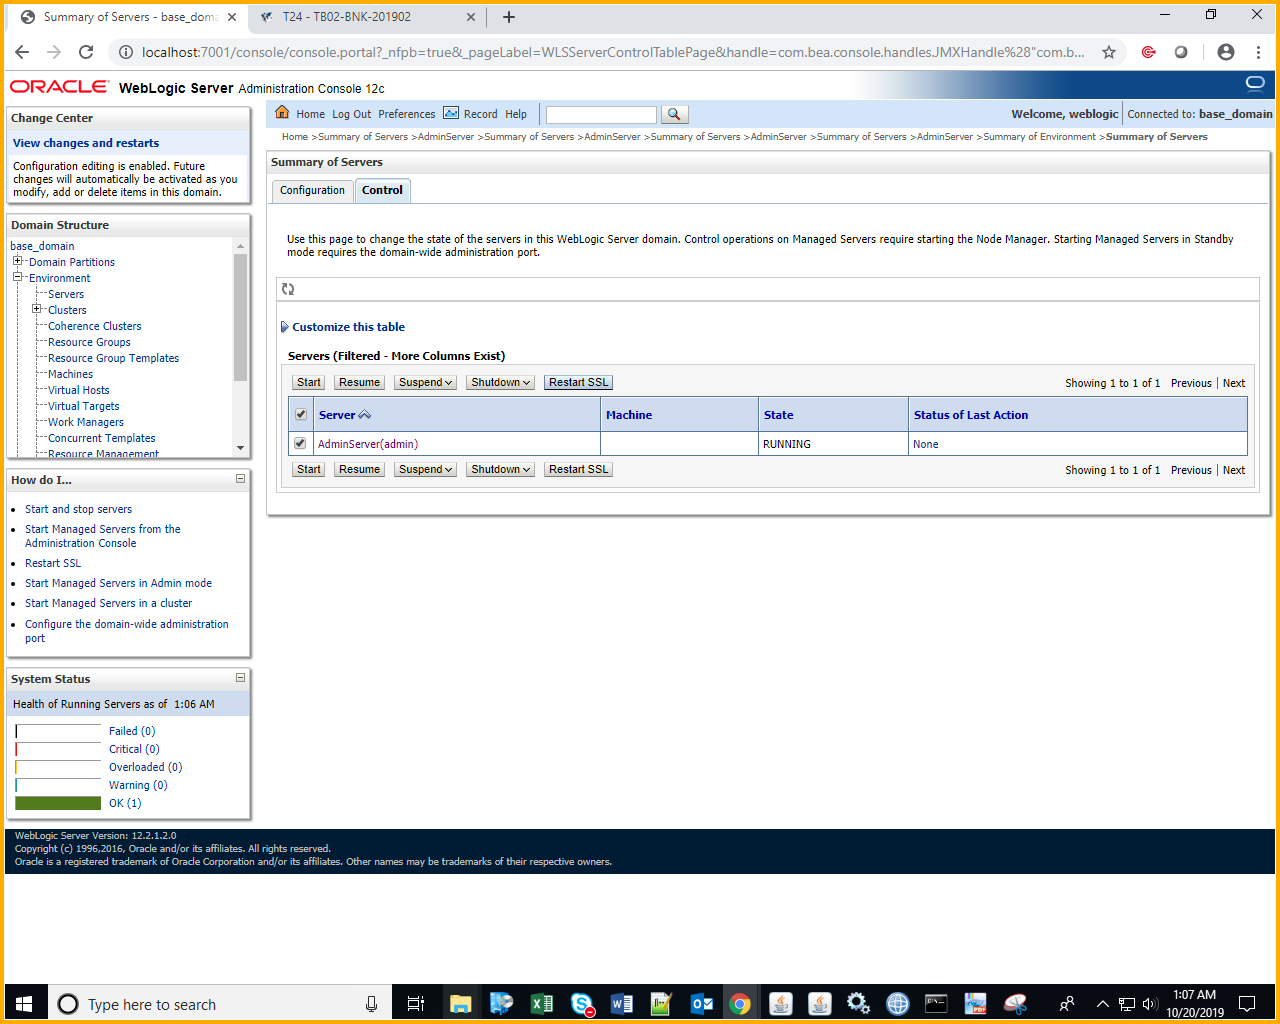
Task: Open the top Suspend dropdown
Action: coord(426,382)
